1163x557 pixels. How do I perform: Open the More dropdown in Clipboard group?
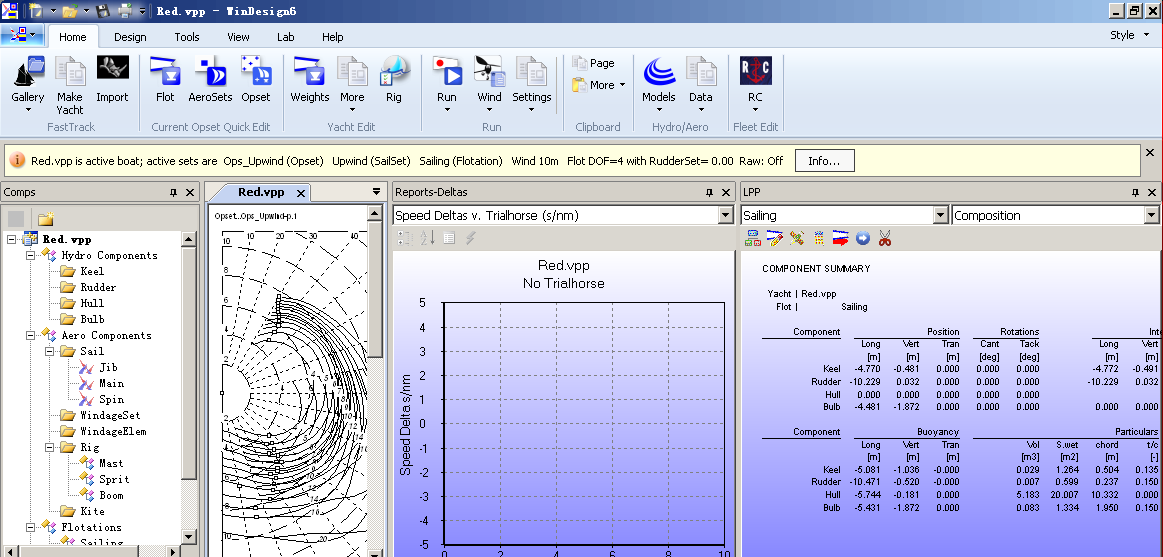tap(599, 85)
